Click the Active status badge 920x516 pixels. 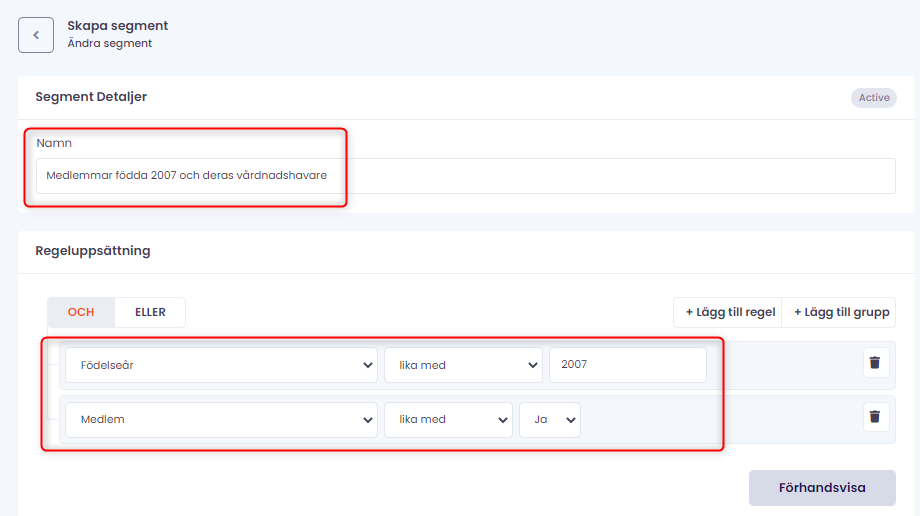pyautogui.click(x=873, y=98)
